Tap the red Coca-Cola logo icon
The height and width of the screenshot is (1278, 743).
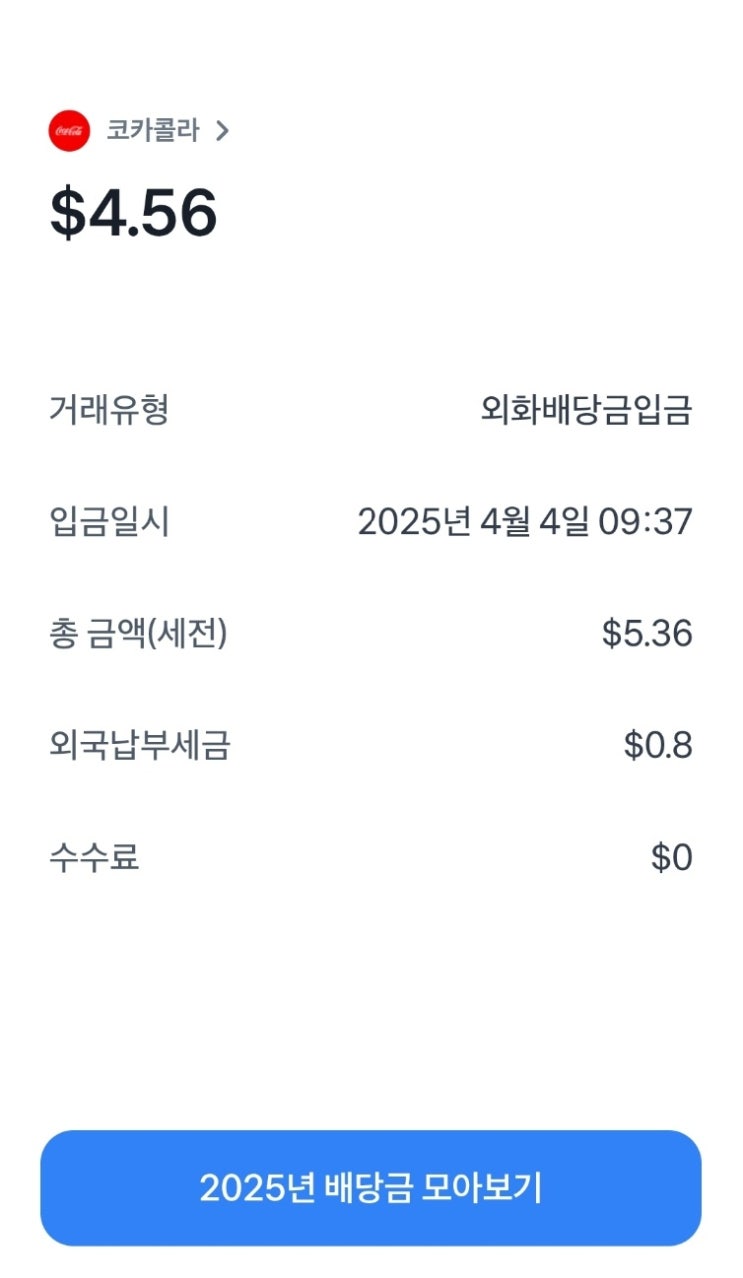(69, 131)
